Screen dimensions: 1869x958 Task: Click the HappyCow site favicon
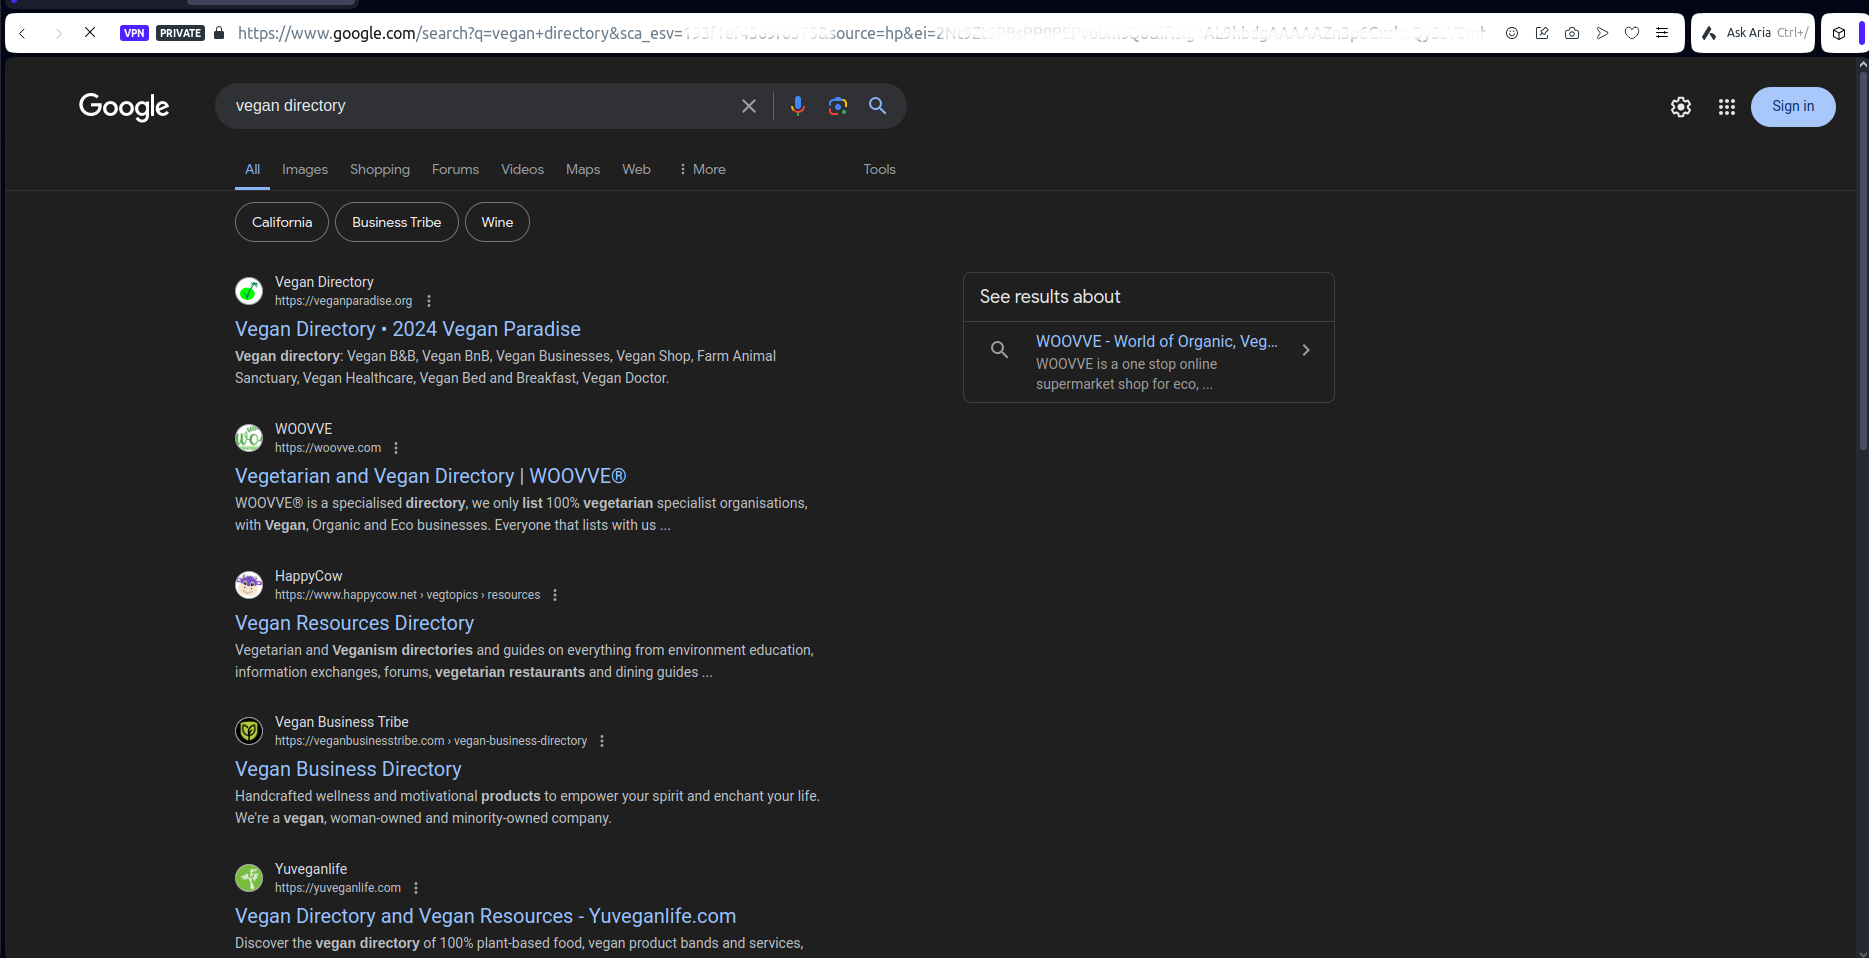coord(249,585)
